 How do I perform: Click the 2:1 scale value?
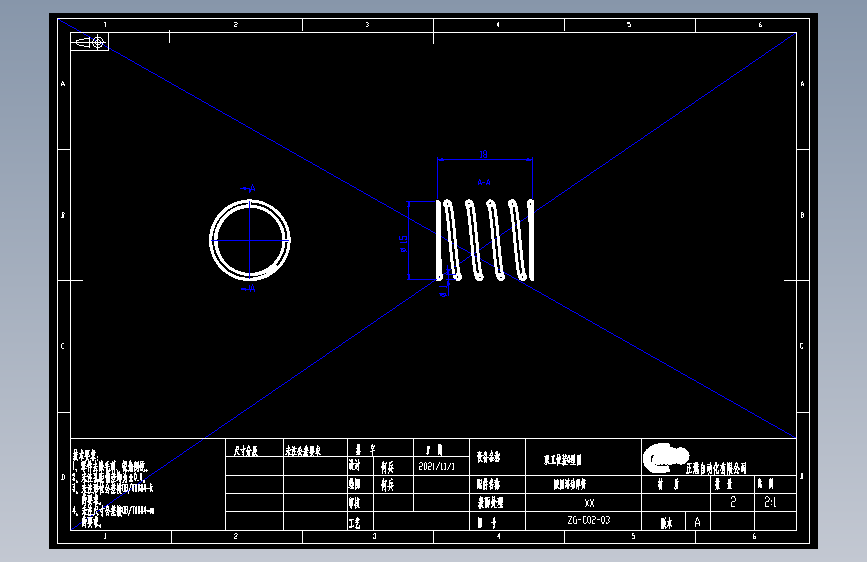[x=770, y=502]
